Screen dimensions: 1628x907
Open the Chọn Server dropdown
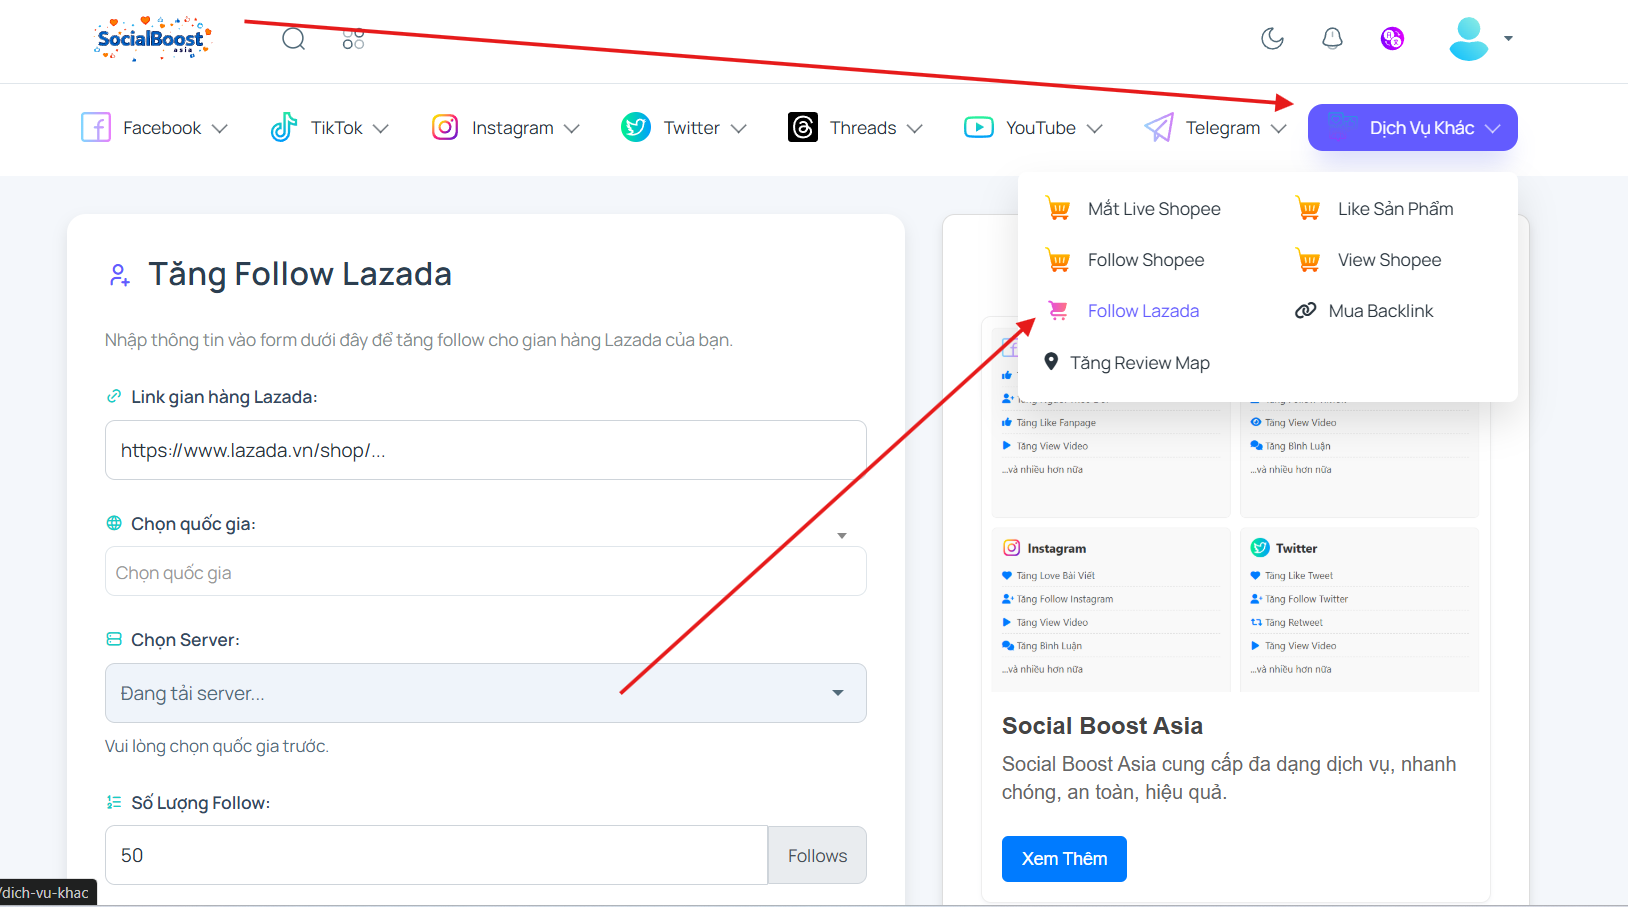(486, 693)
